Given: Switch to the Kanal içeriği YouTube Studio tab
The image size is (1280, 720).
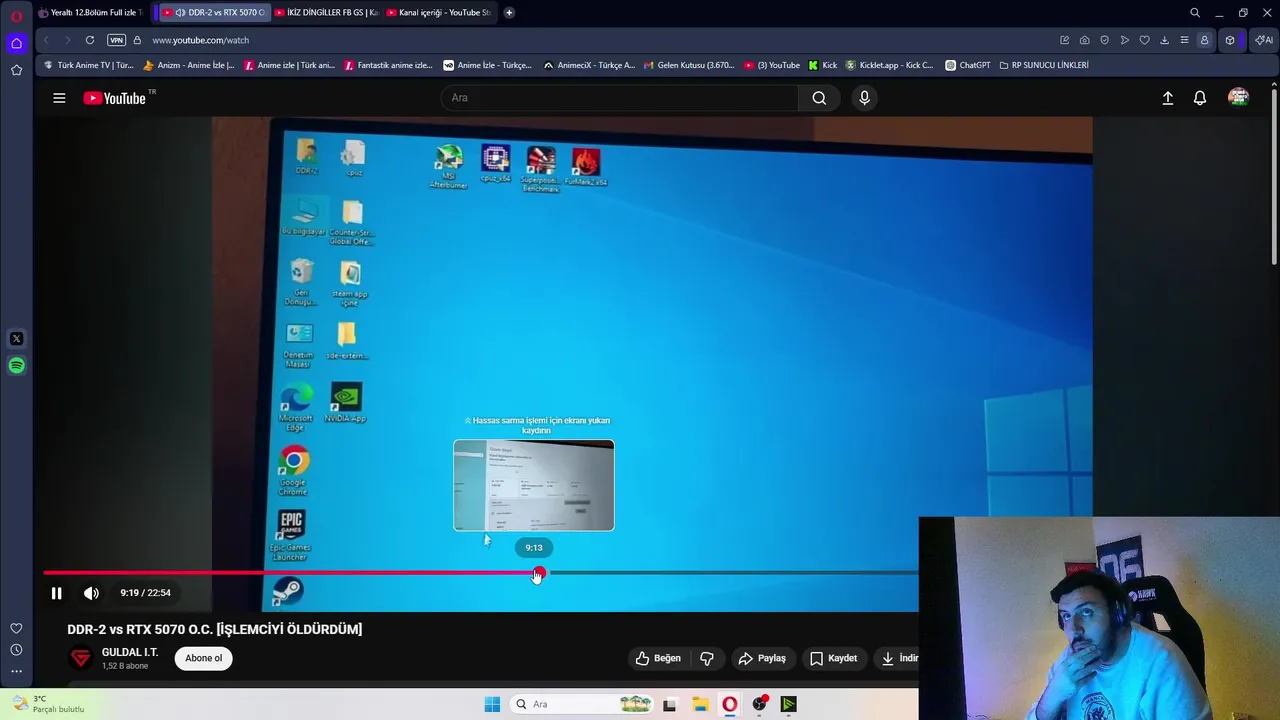Looking at the screenshot, I should coord(438,13).
